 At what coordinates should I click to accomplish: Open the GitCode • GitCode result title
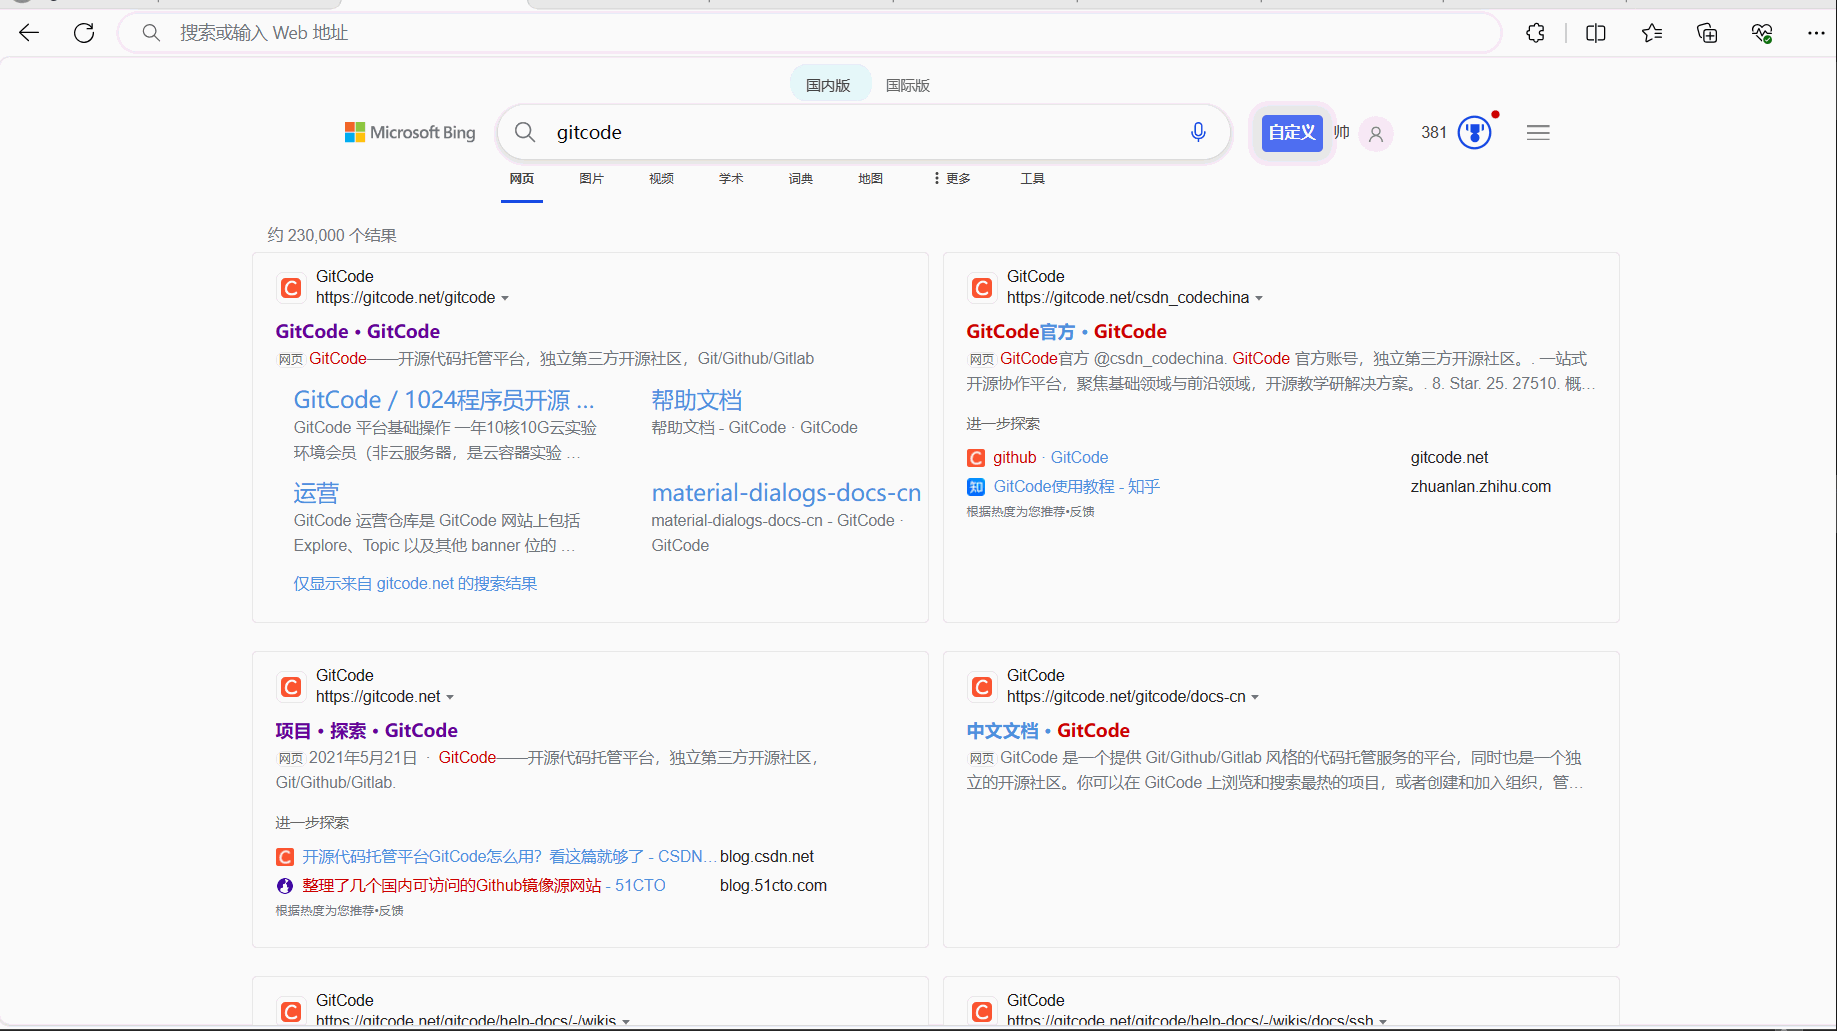(358, 331)
